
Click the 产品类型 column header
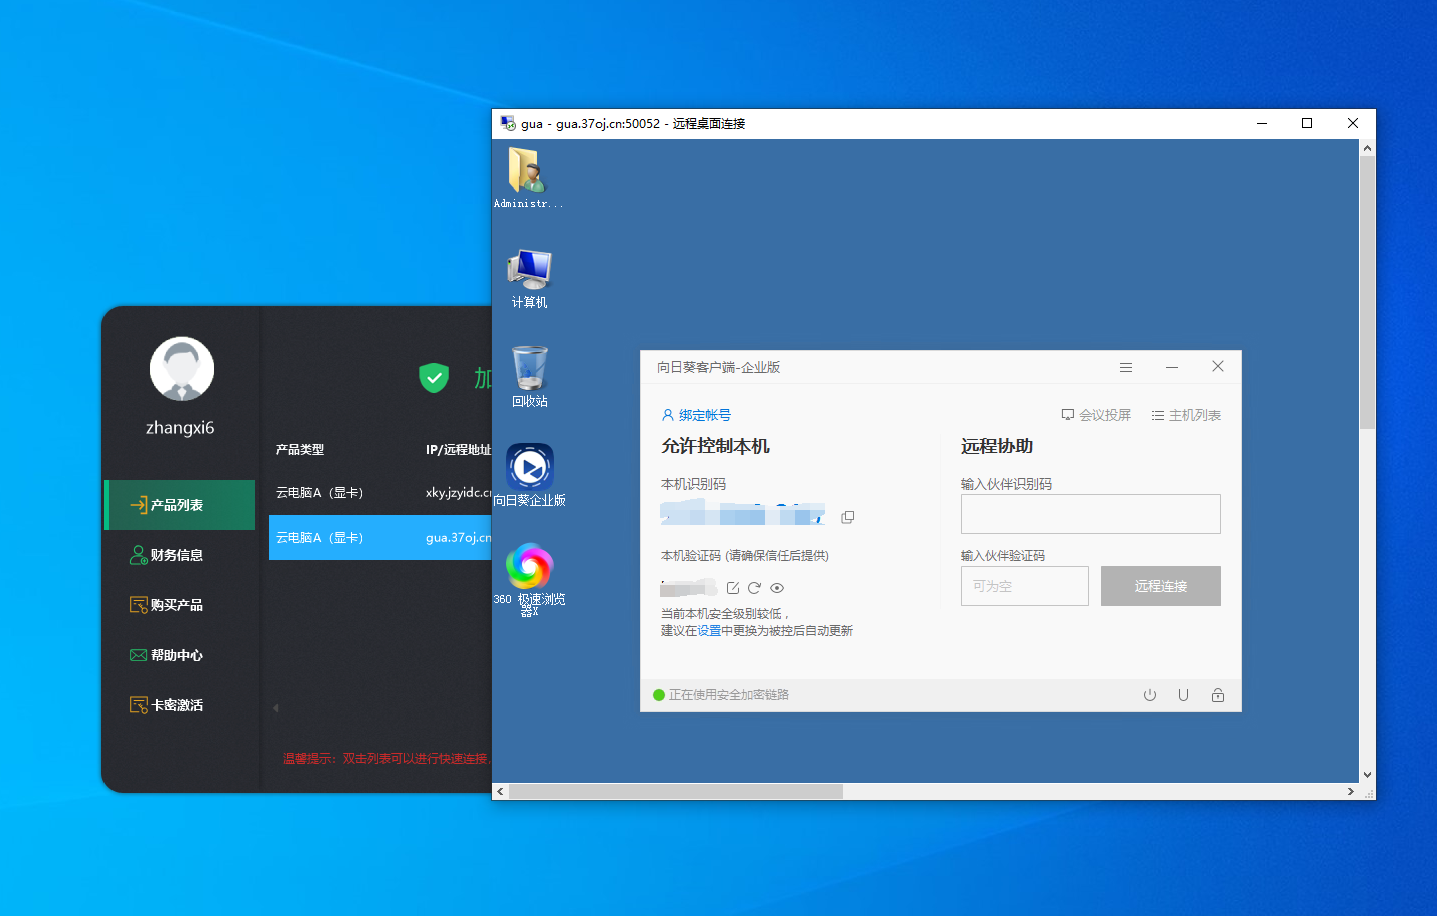pyautogui.click(x=300, y=450)
